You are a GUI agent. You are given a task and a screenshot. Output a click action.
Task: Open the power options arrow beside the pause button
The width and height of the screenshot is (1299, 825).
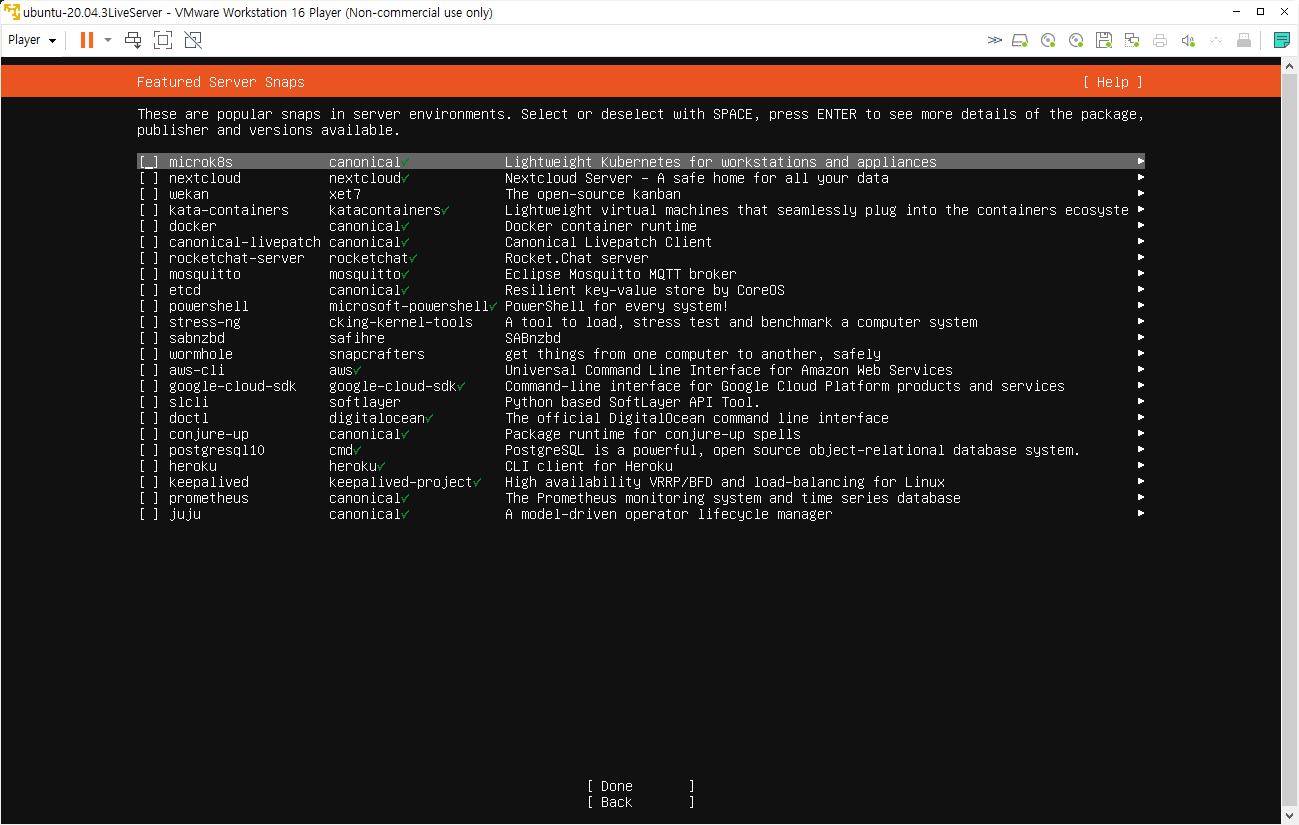[x=108, y=40]
